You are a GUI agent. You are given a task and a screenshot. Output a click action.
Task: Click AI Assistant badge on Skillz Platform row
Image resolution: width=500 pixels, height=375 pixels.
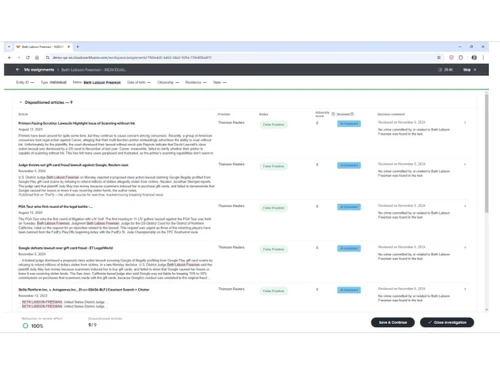tap(349, 290)
